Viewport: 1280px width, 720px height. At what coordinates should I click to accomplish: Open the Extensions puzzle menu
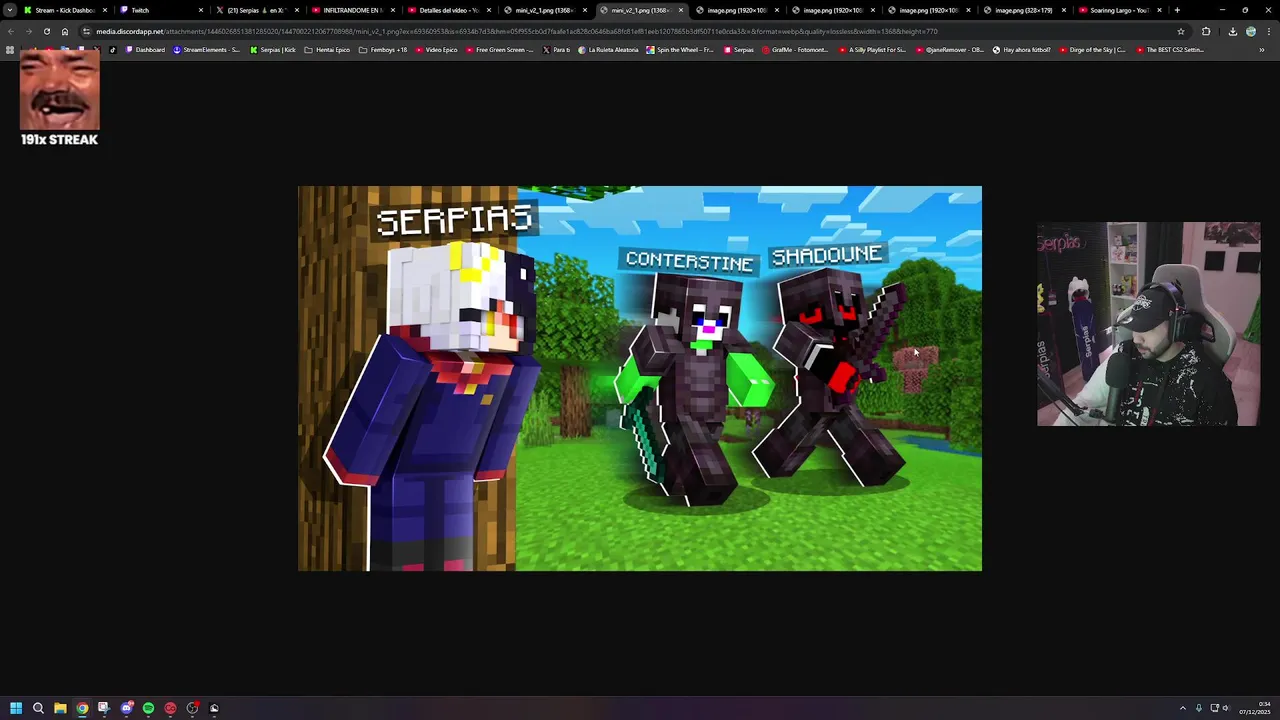1206,31
